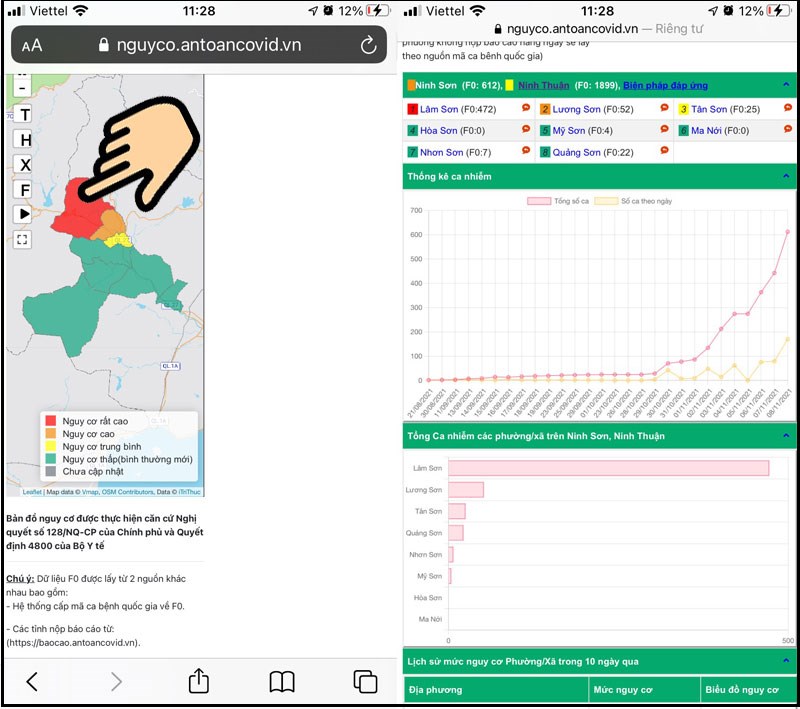800x709 pixels.
Task: Click the orange high-risk map region
Action: click(x=111, y=225)
